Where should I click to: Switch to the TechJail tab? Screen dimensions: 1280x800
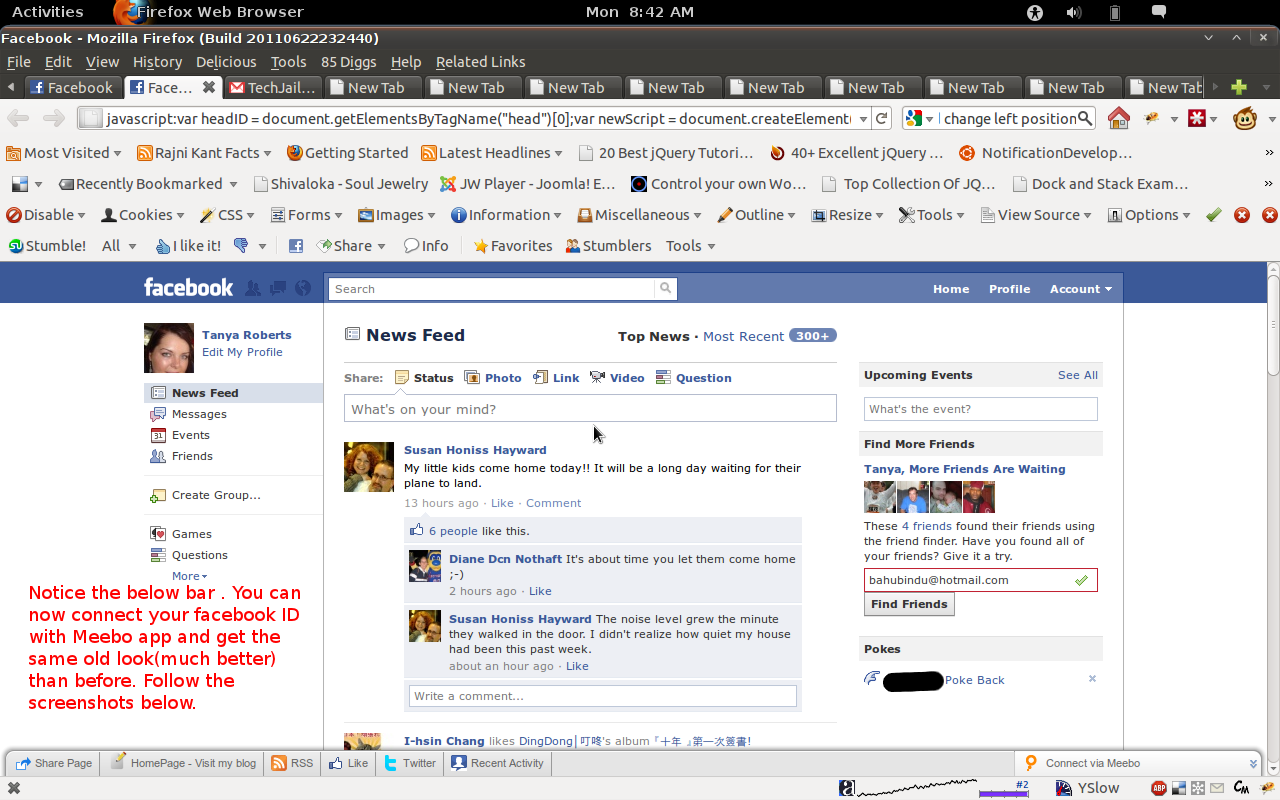point(272,87)
